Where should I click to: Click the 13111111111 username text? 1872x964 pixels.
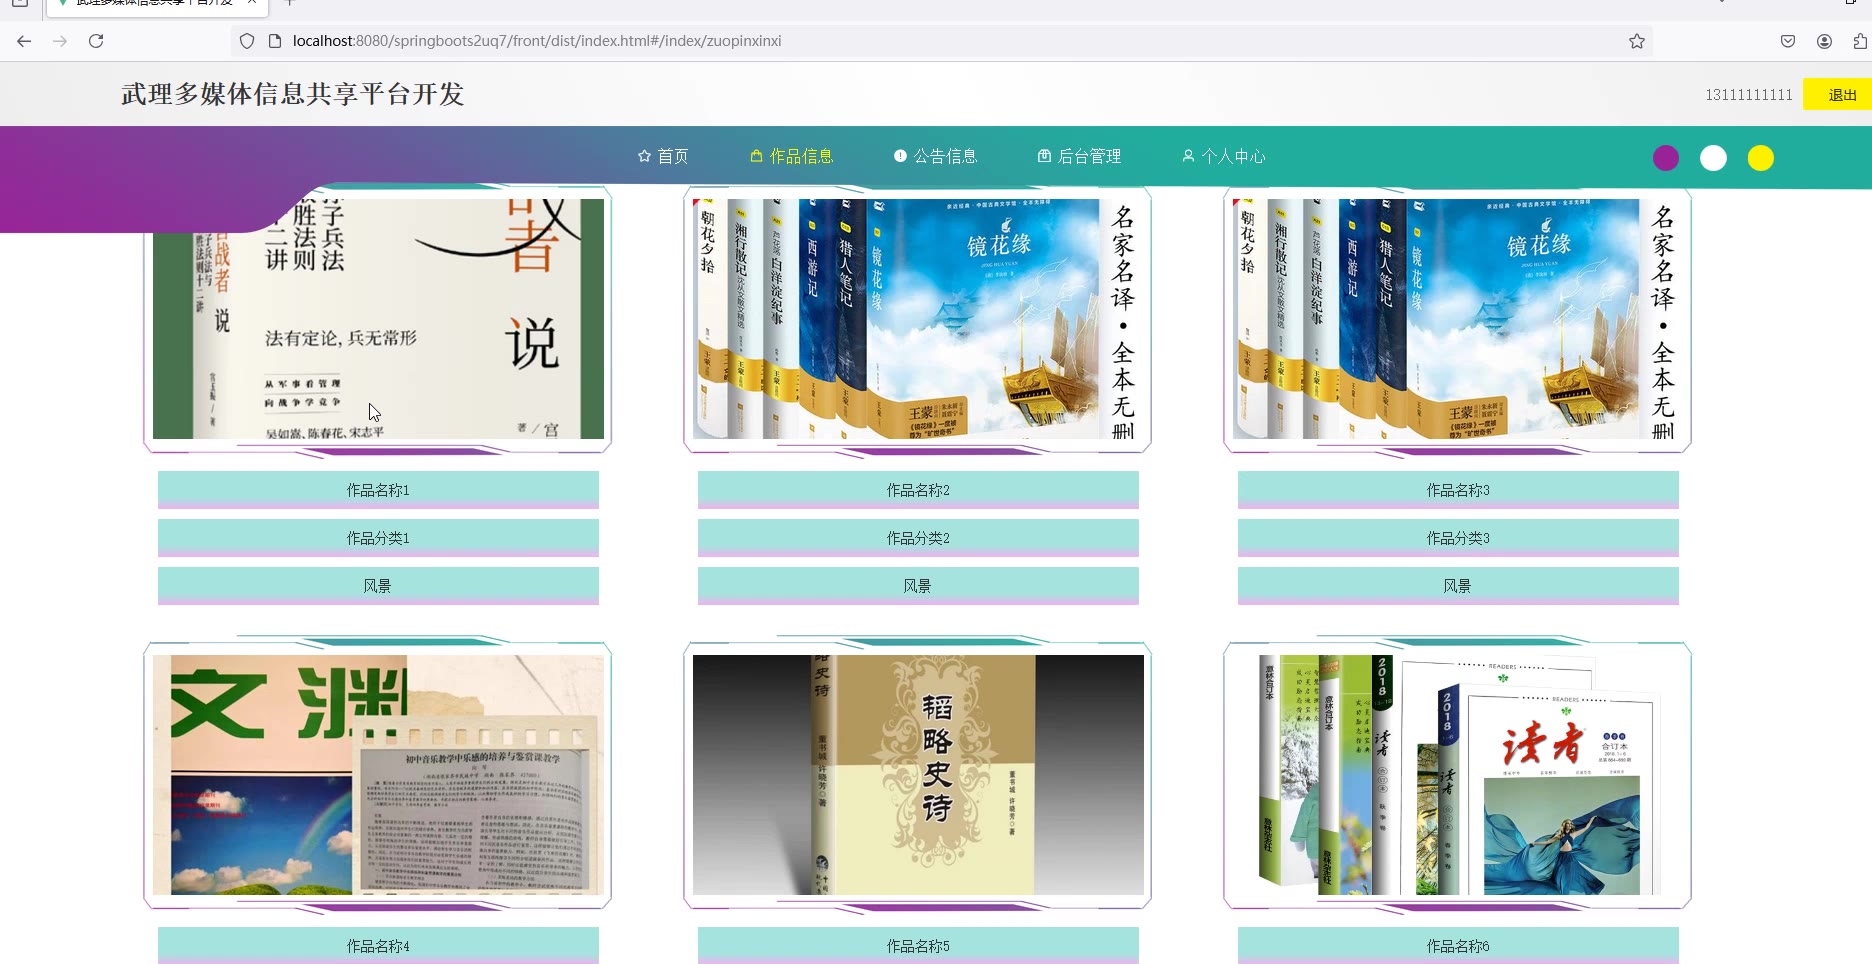[1749, 95]
